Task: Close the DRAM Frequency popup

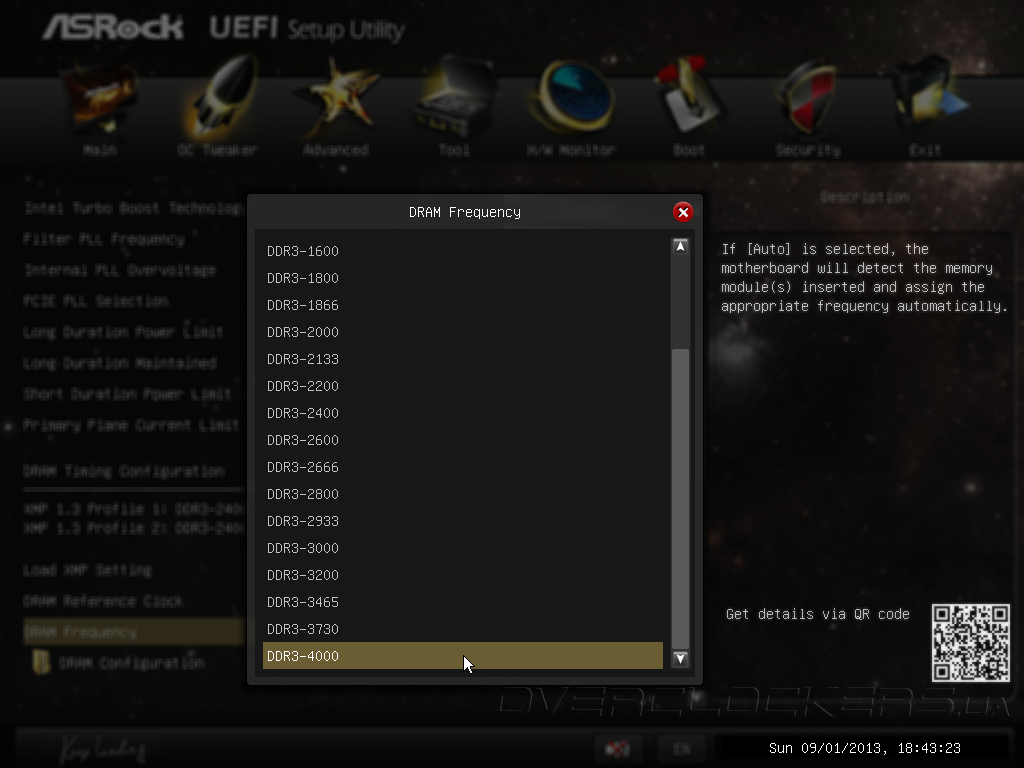Action: tap(683, 212)
